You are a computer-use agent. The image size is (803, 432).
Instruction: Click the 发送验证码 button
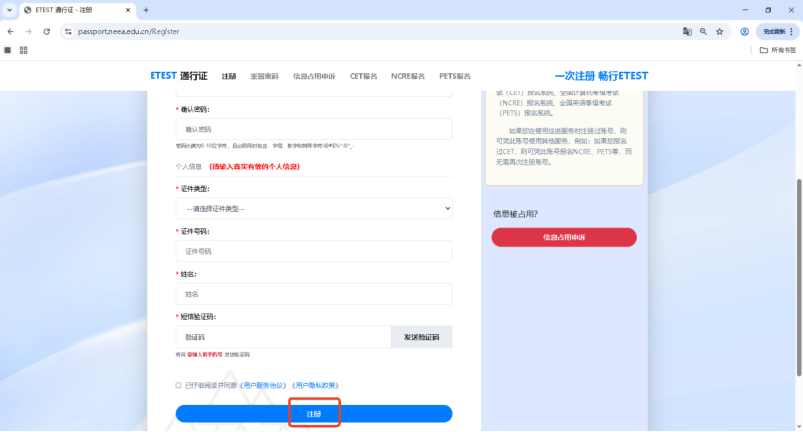[x=421, y=337]
